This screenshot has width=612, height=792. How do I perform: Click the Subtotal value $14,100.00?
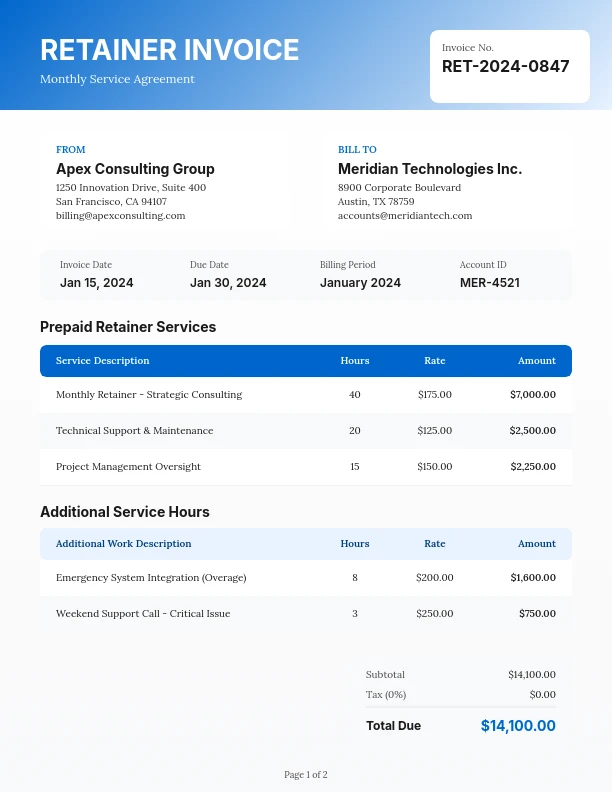click(x=531, y=675)
